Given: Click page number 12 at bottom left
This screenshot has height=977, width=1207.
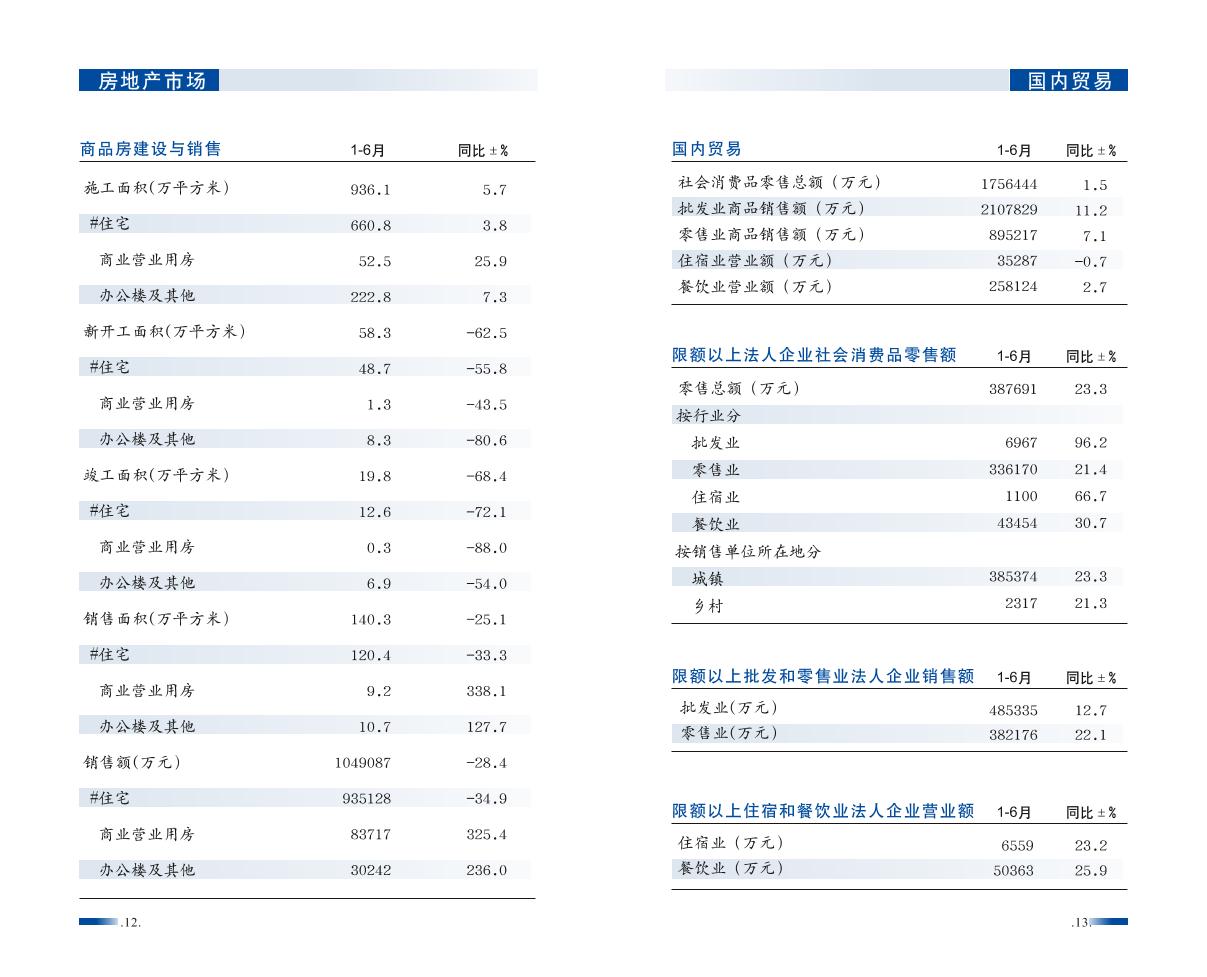Looking at the screenshot, I should (x=131, y=923).
